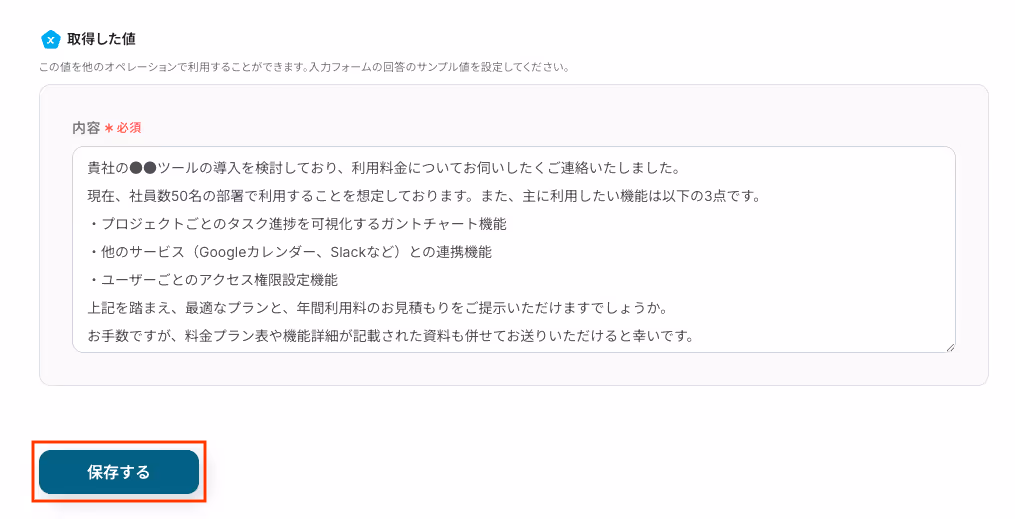
Task: Click the red ＊必須 required marker
Action: [122, 127]
